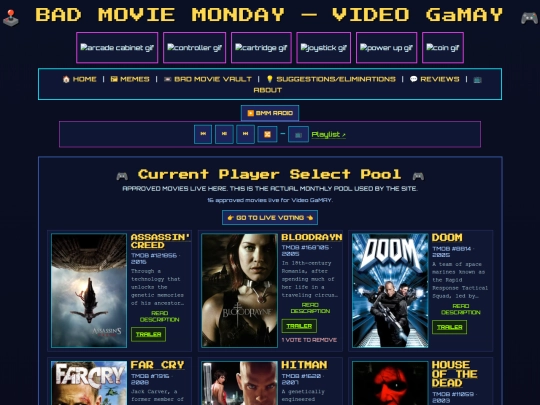This screenshot has width=540, height=405.
Task: Skip to previous radio track
Action: coord(203,134)
